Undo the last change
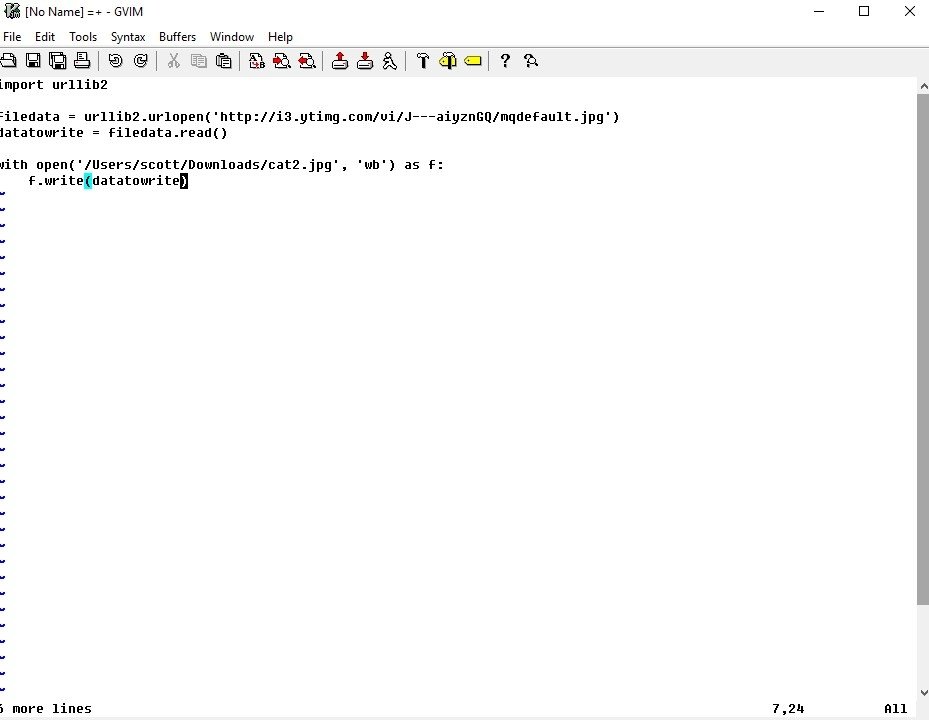The image size is (929, 720). pos(116,60)
